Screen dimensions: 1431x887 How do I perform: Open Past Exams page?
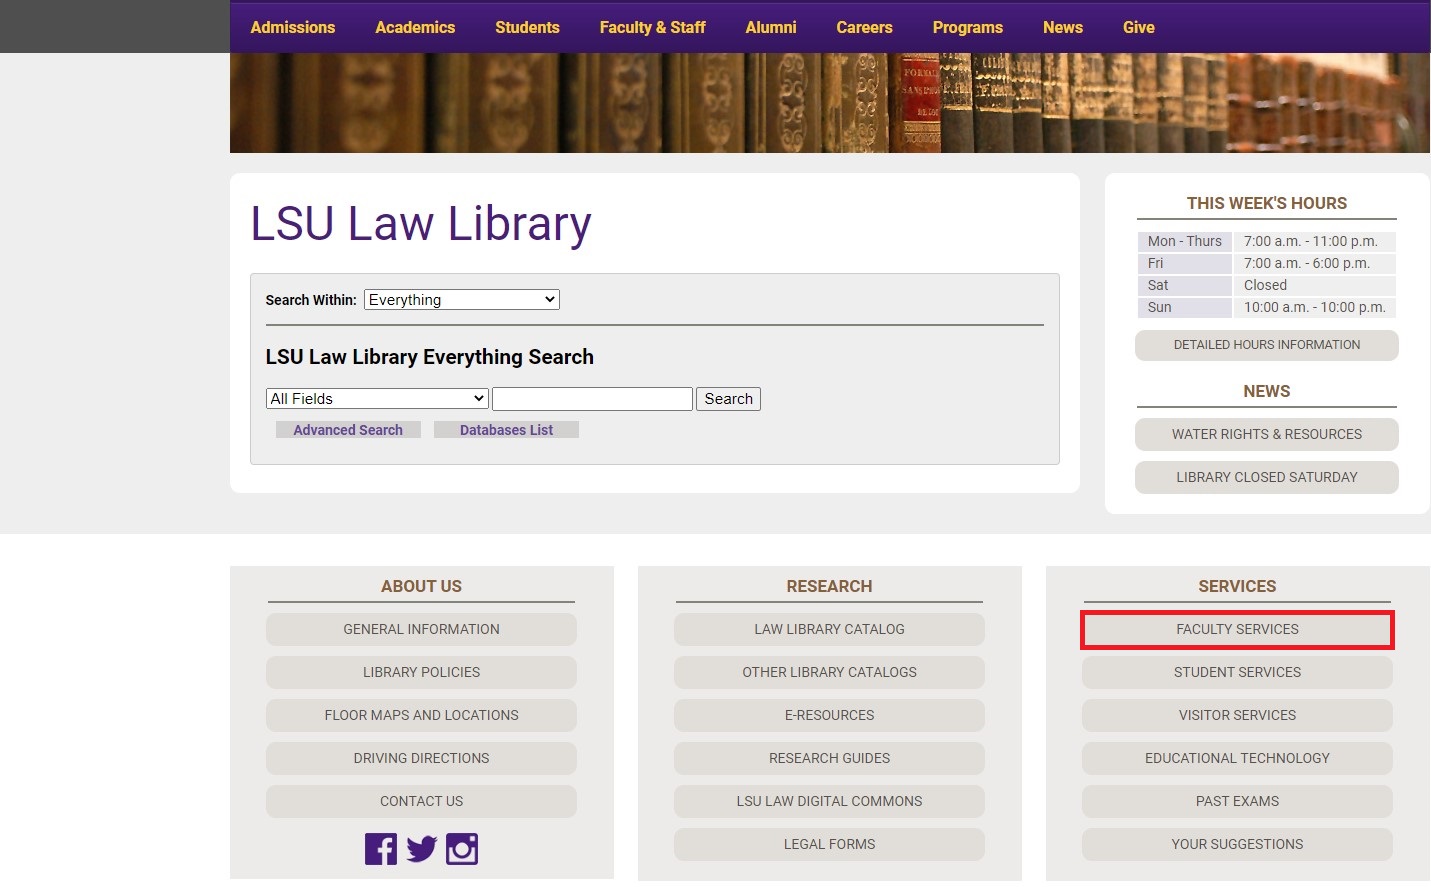pyautogui.click(x=1237, y=801)
